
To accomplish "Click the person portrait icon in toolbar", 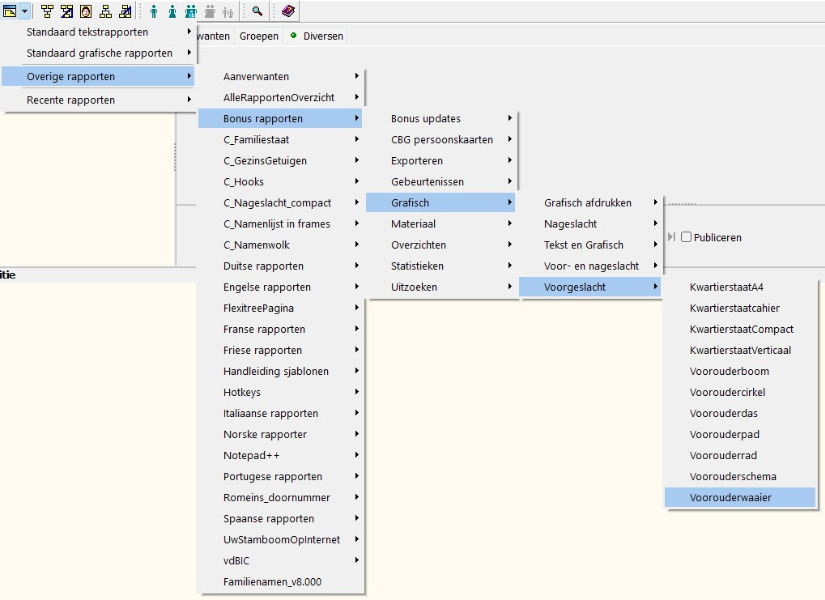I will pos(85,10).
